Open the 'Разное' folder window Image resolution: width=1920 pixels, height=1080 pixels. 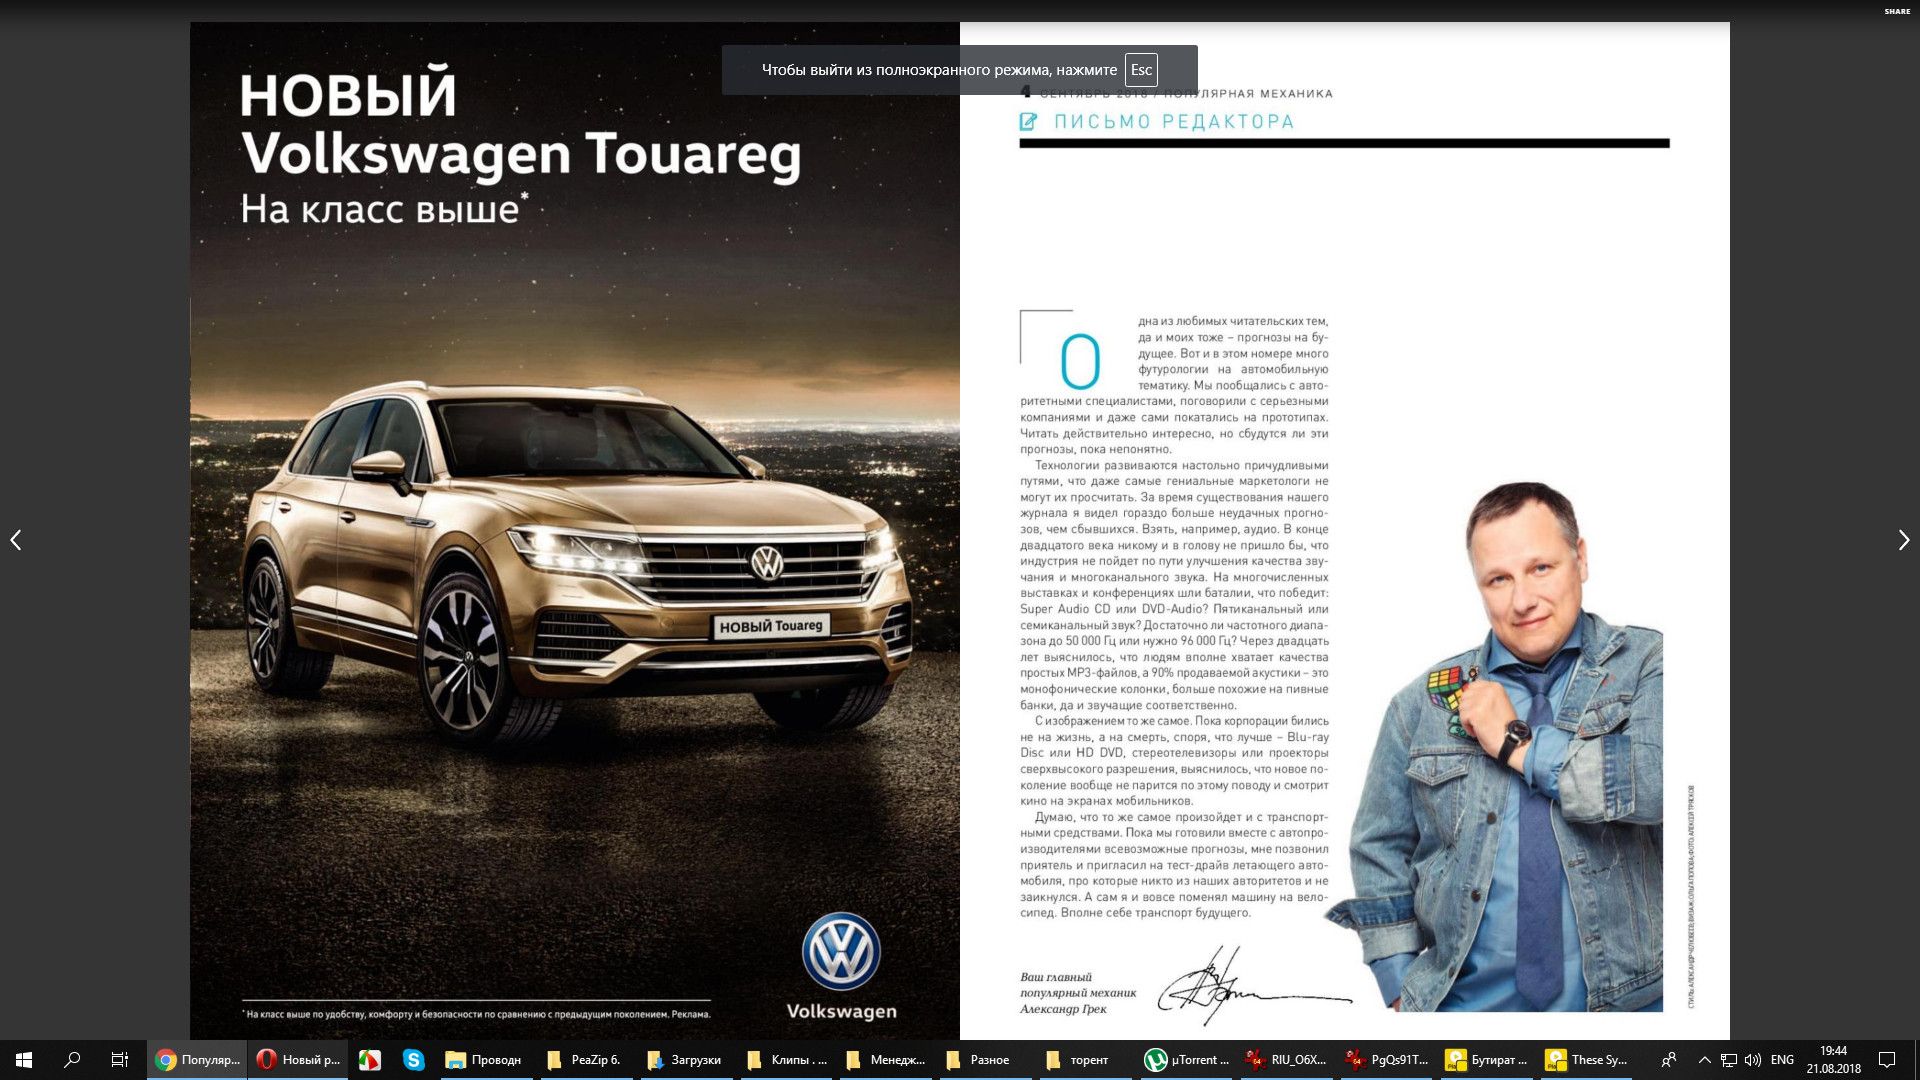(x=986, y=1060)
